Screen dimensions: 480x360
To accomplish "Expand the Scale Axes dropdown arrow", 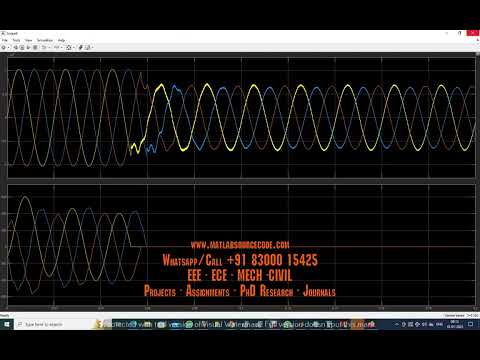I will (74, 47).
